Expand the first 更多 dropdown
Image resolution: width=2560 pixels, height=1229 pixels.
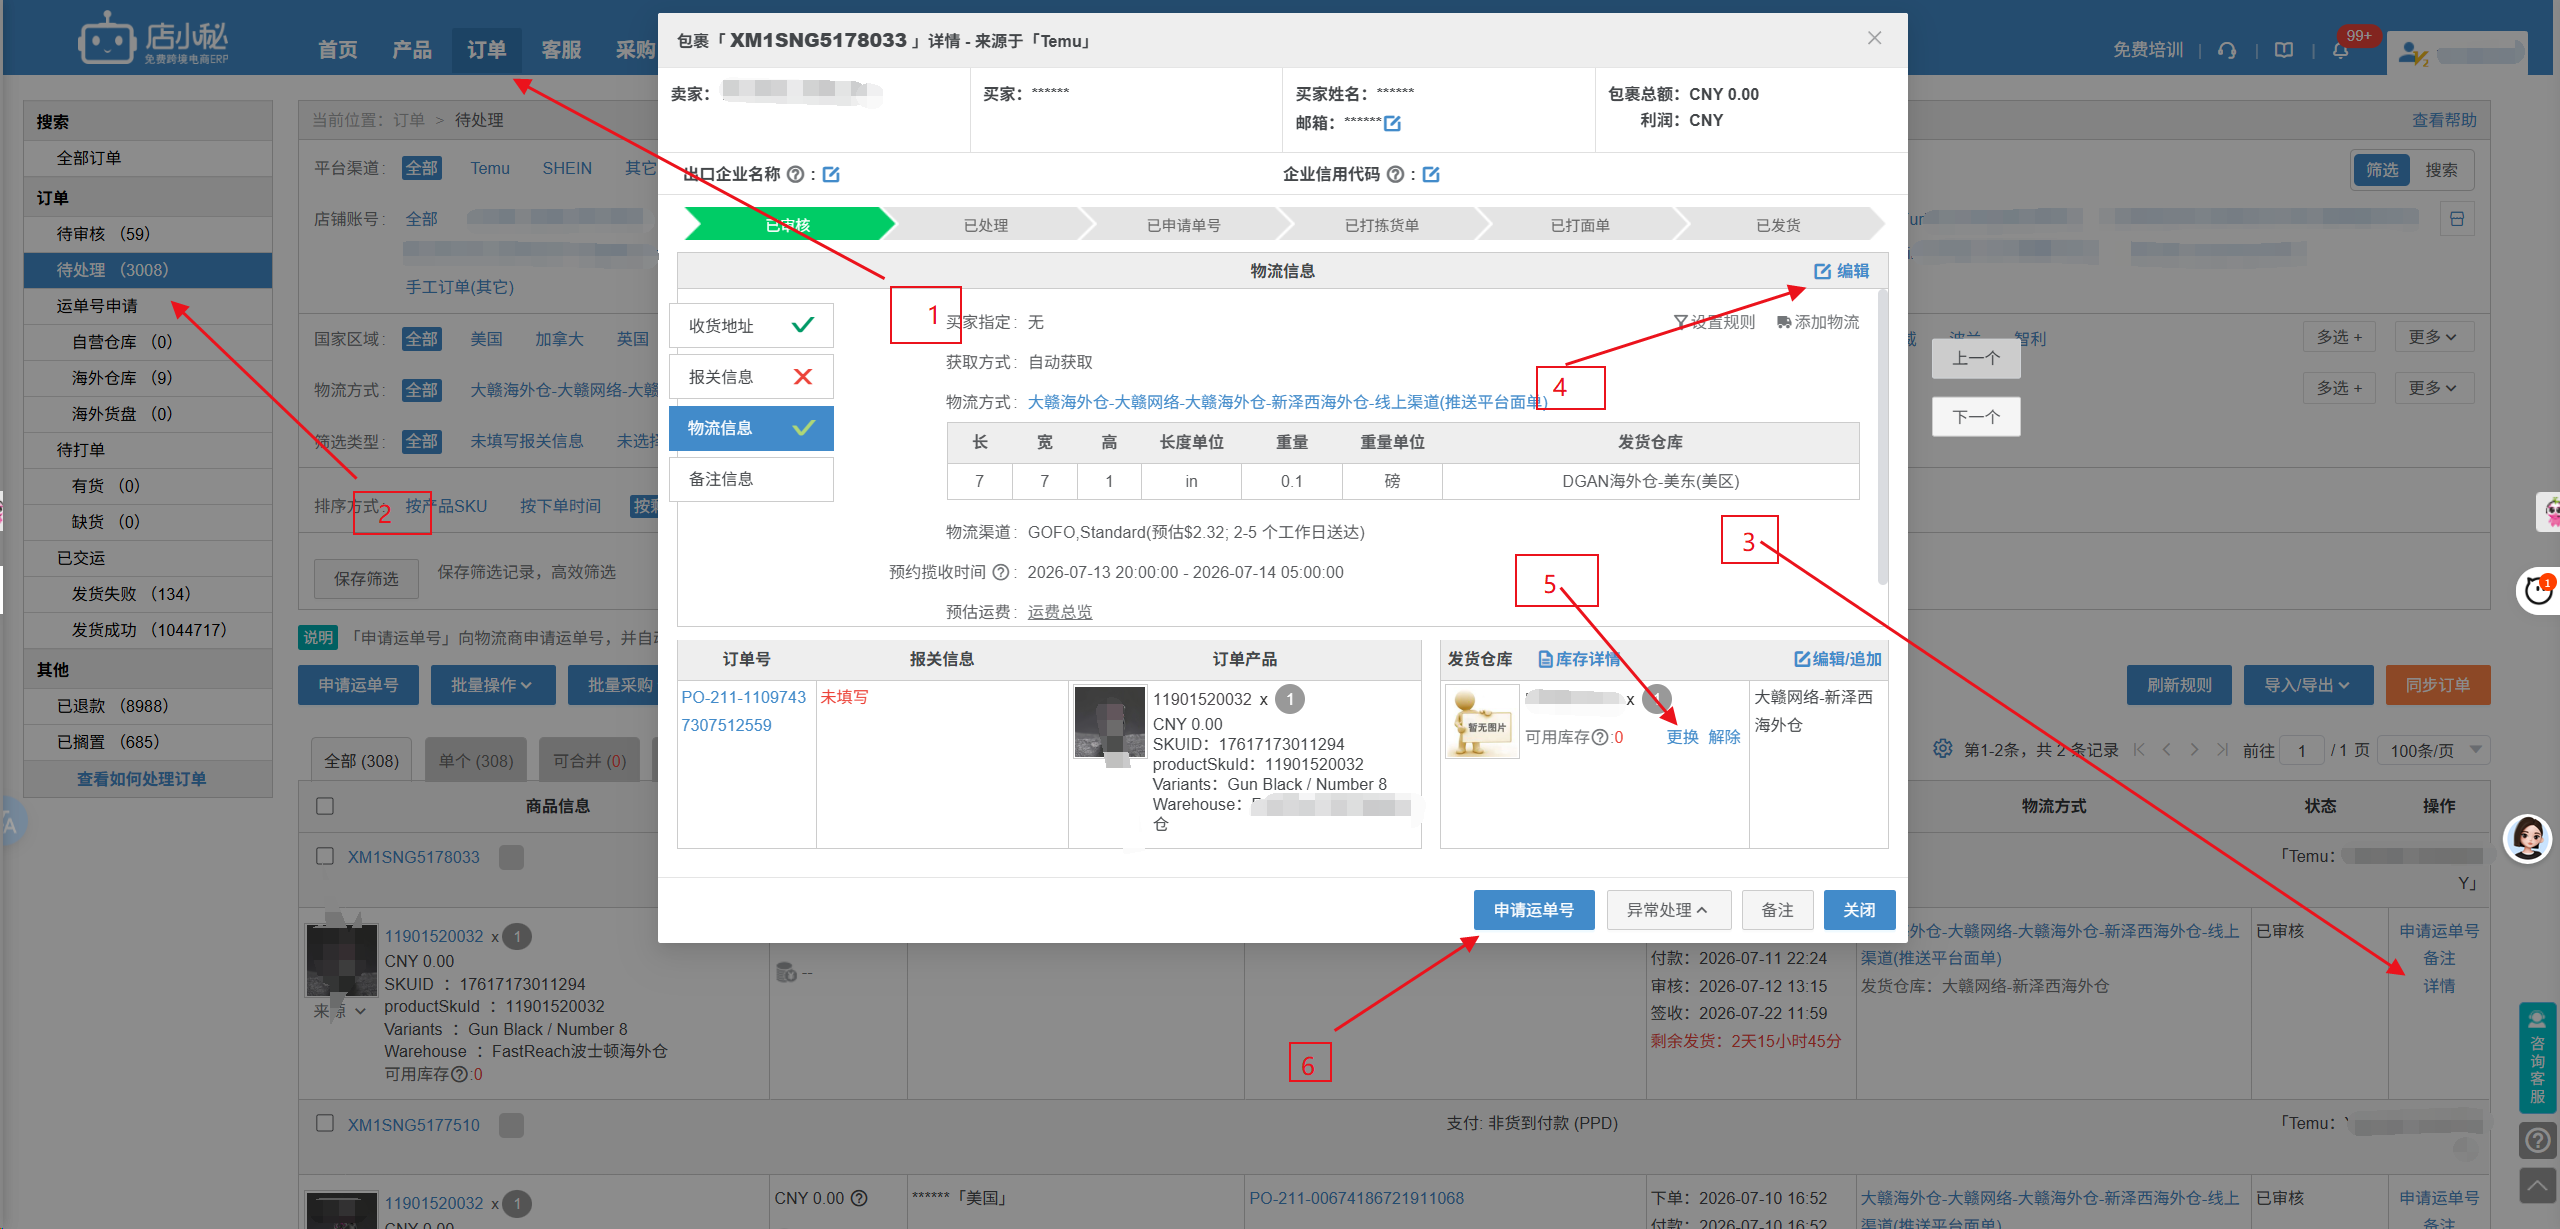2433,337
